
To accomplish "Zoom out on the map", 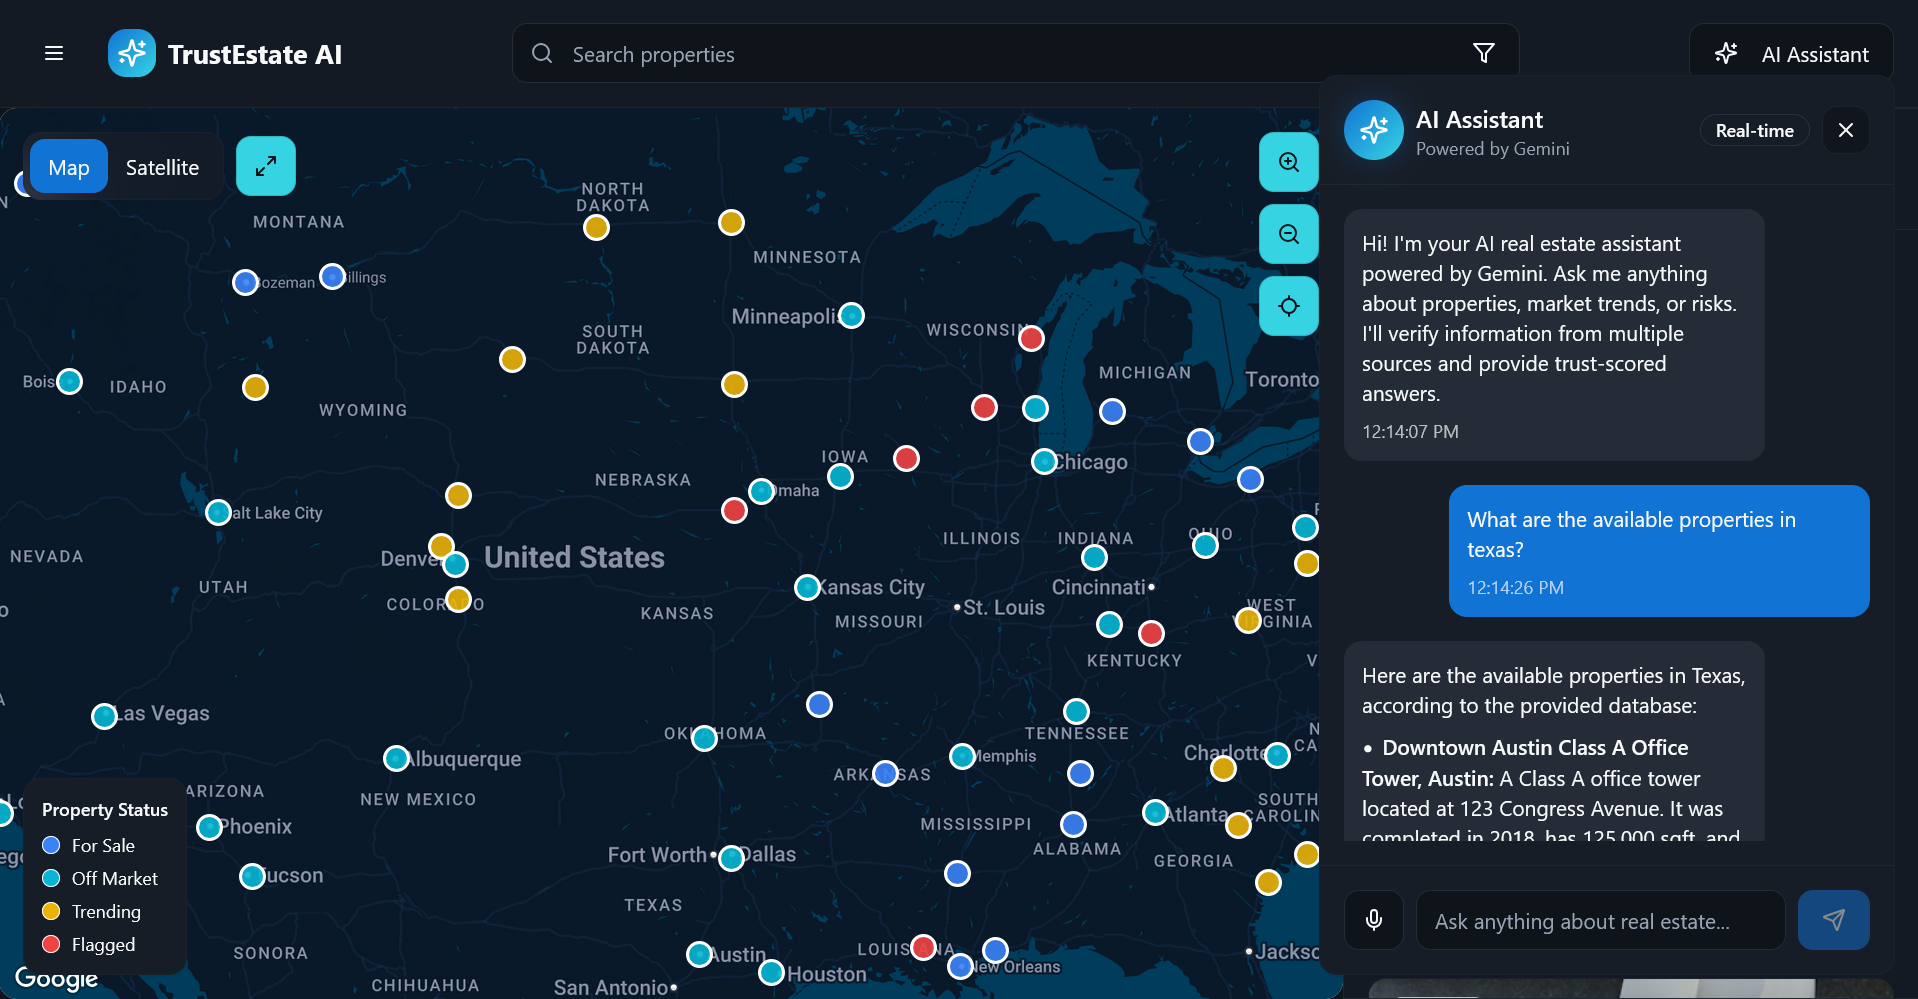I will tap(1289, 234).
